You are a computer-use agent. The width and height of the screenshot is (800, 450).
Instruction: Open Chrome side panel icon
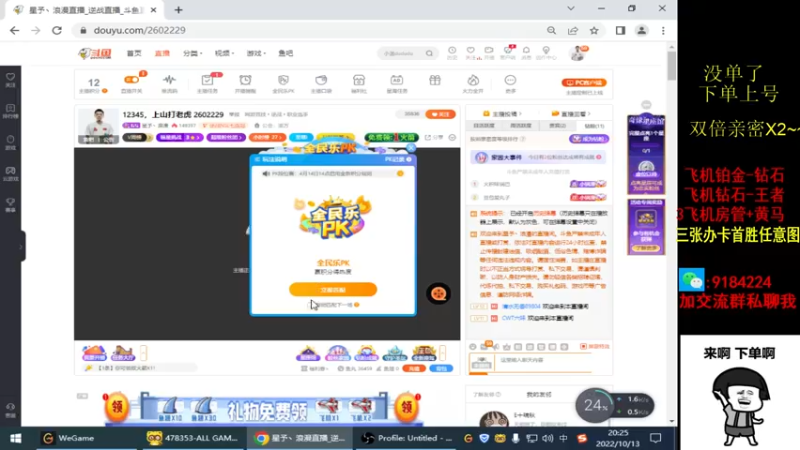[620, 31]
